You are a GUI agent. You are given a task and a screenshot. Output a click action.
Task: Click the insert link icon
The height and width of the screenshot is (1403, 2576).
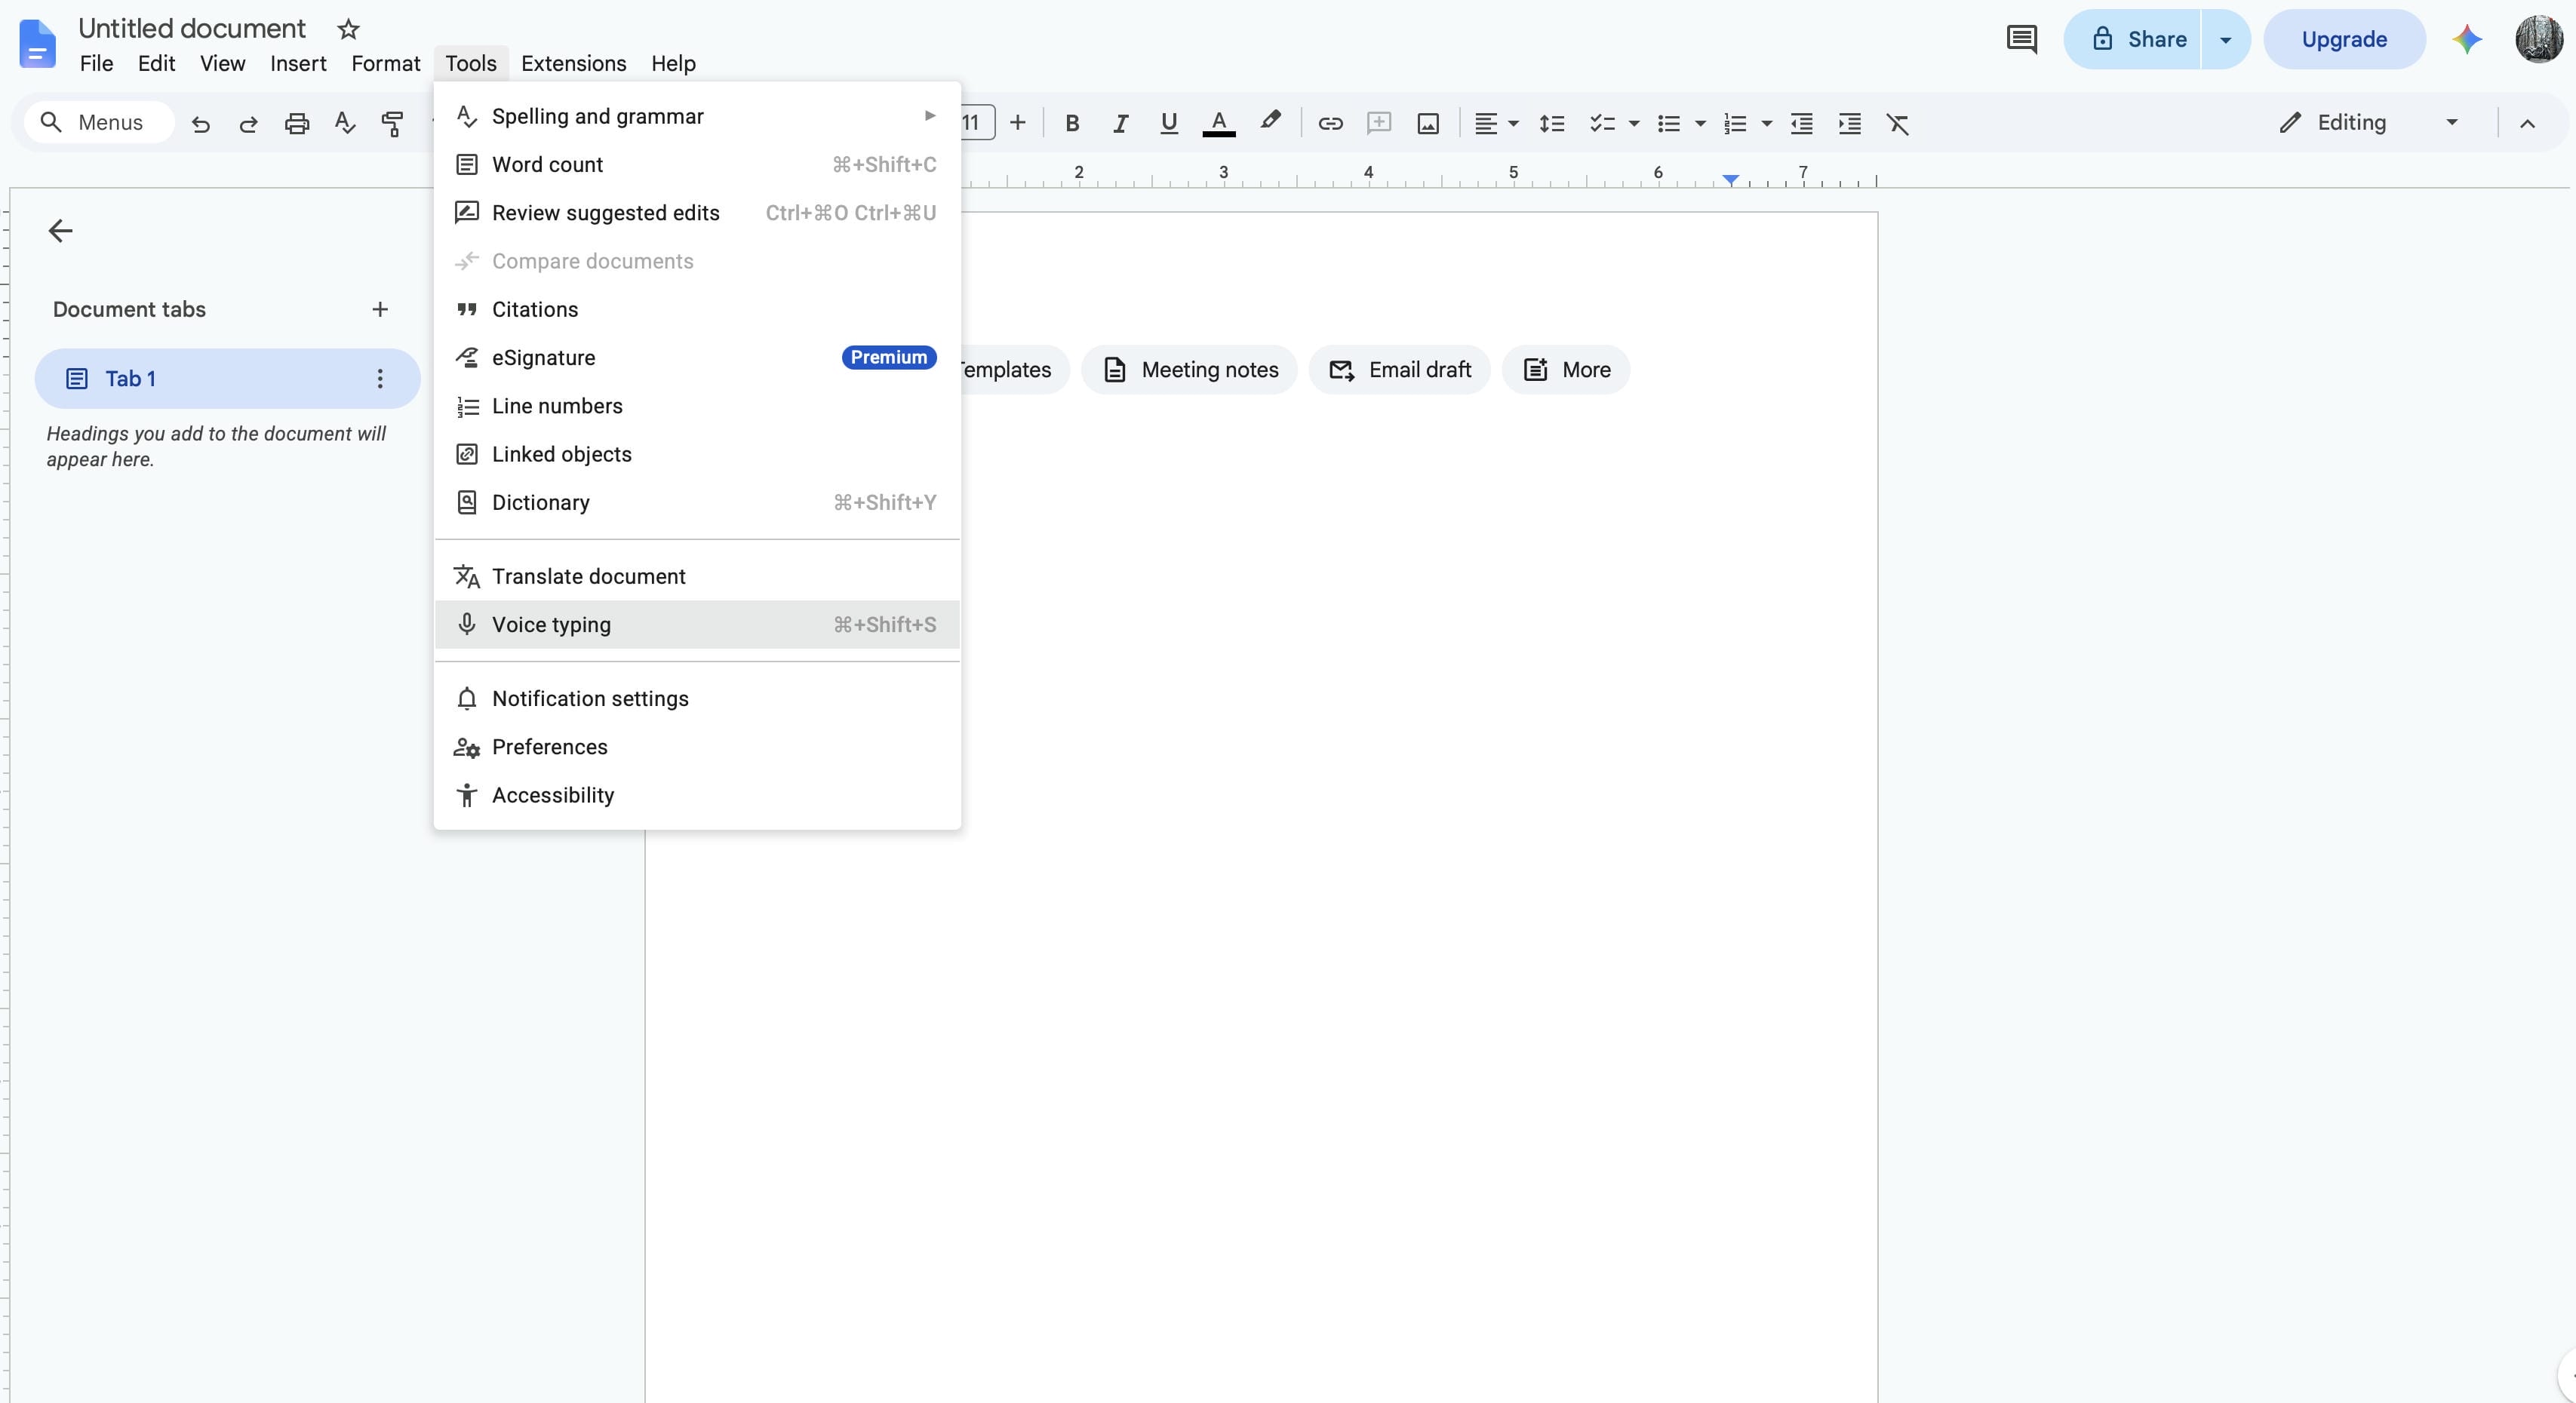1330,123
